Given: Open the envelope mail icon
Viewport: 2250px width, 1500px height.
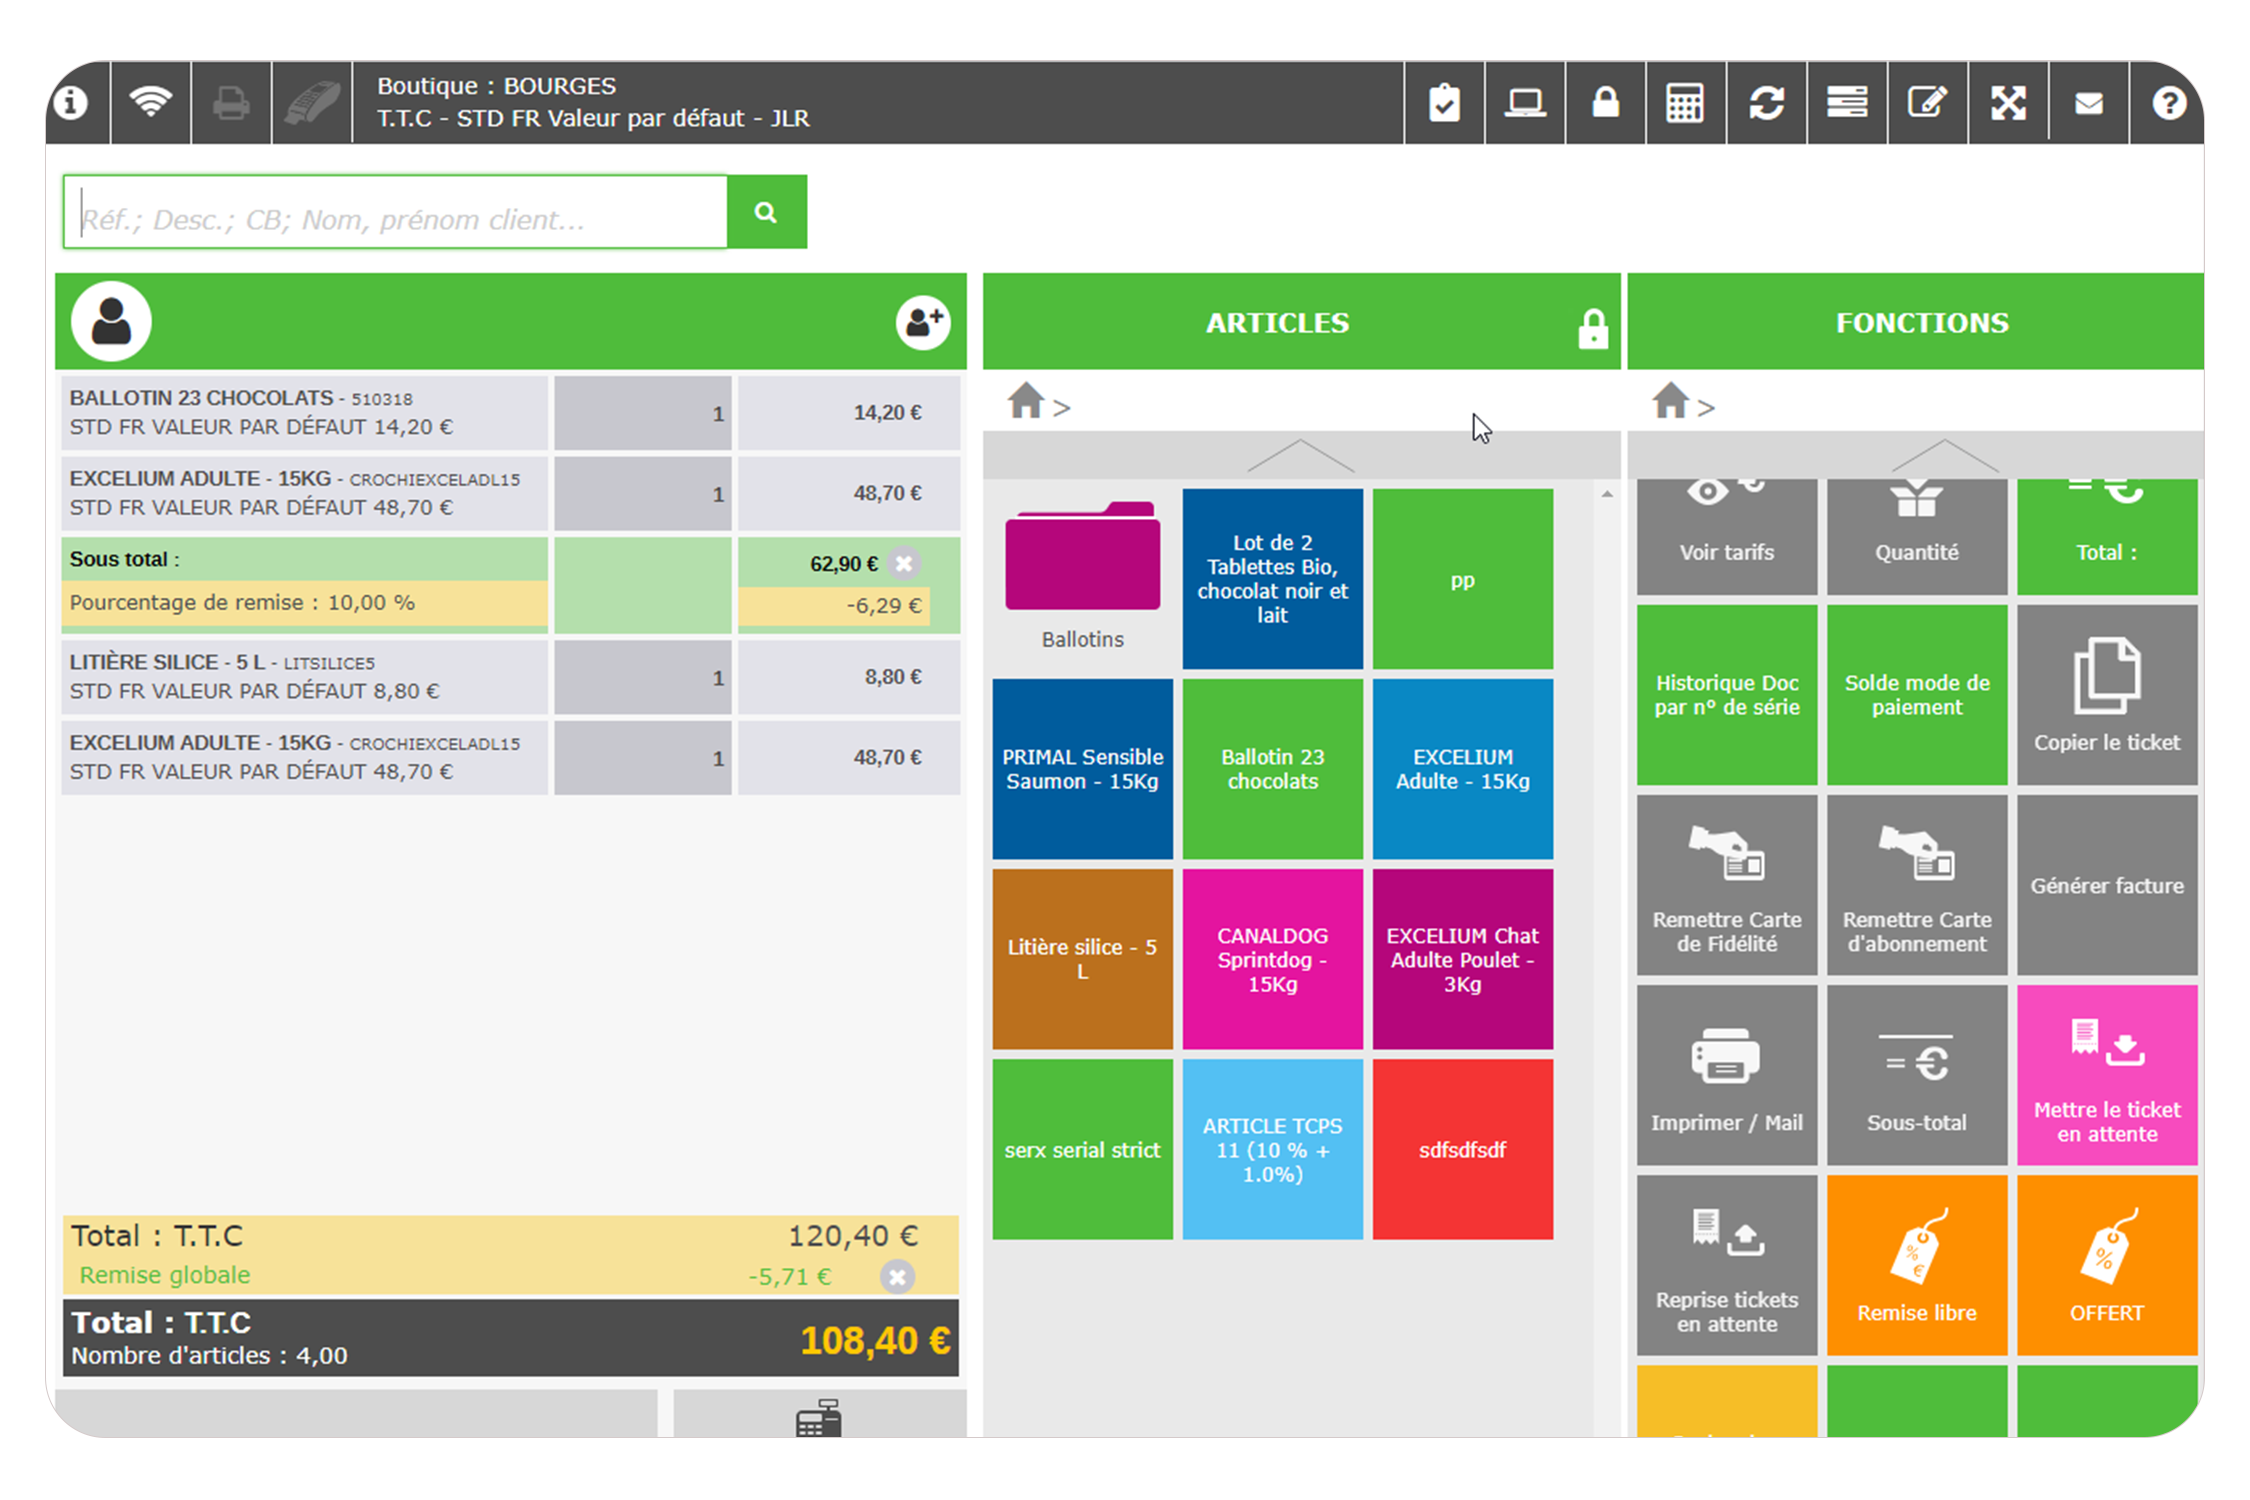Looking at the screenshot, I should pos(2088,103).
